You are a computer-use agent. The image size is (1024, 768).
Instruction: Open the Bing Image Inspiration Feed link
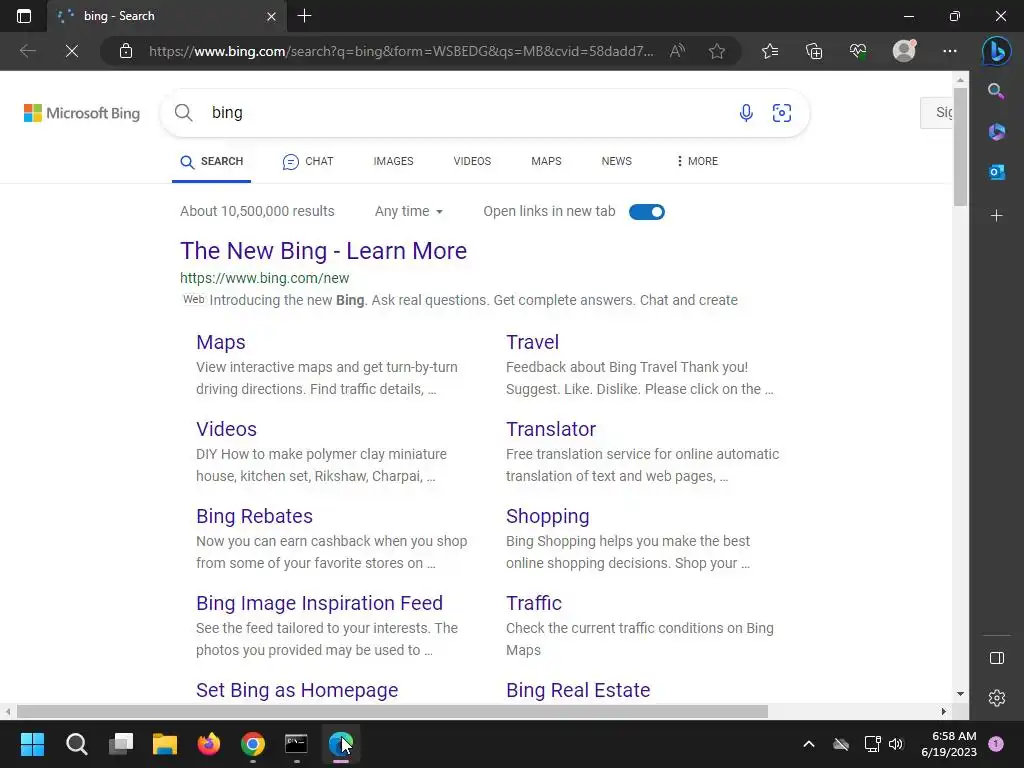point(319,603)
